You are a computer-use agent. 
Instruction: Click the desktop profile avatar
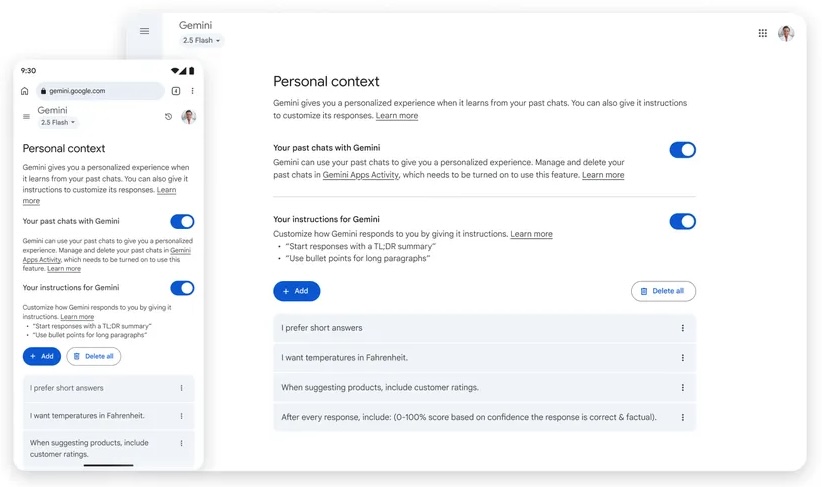pos(786,33)
